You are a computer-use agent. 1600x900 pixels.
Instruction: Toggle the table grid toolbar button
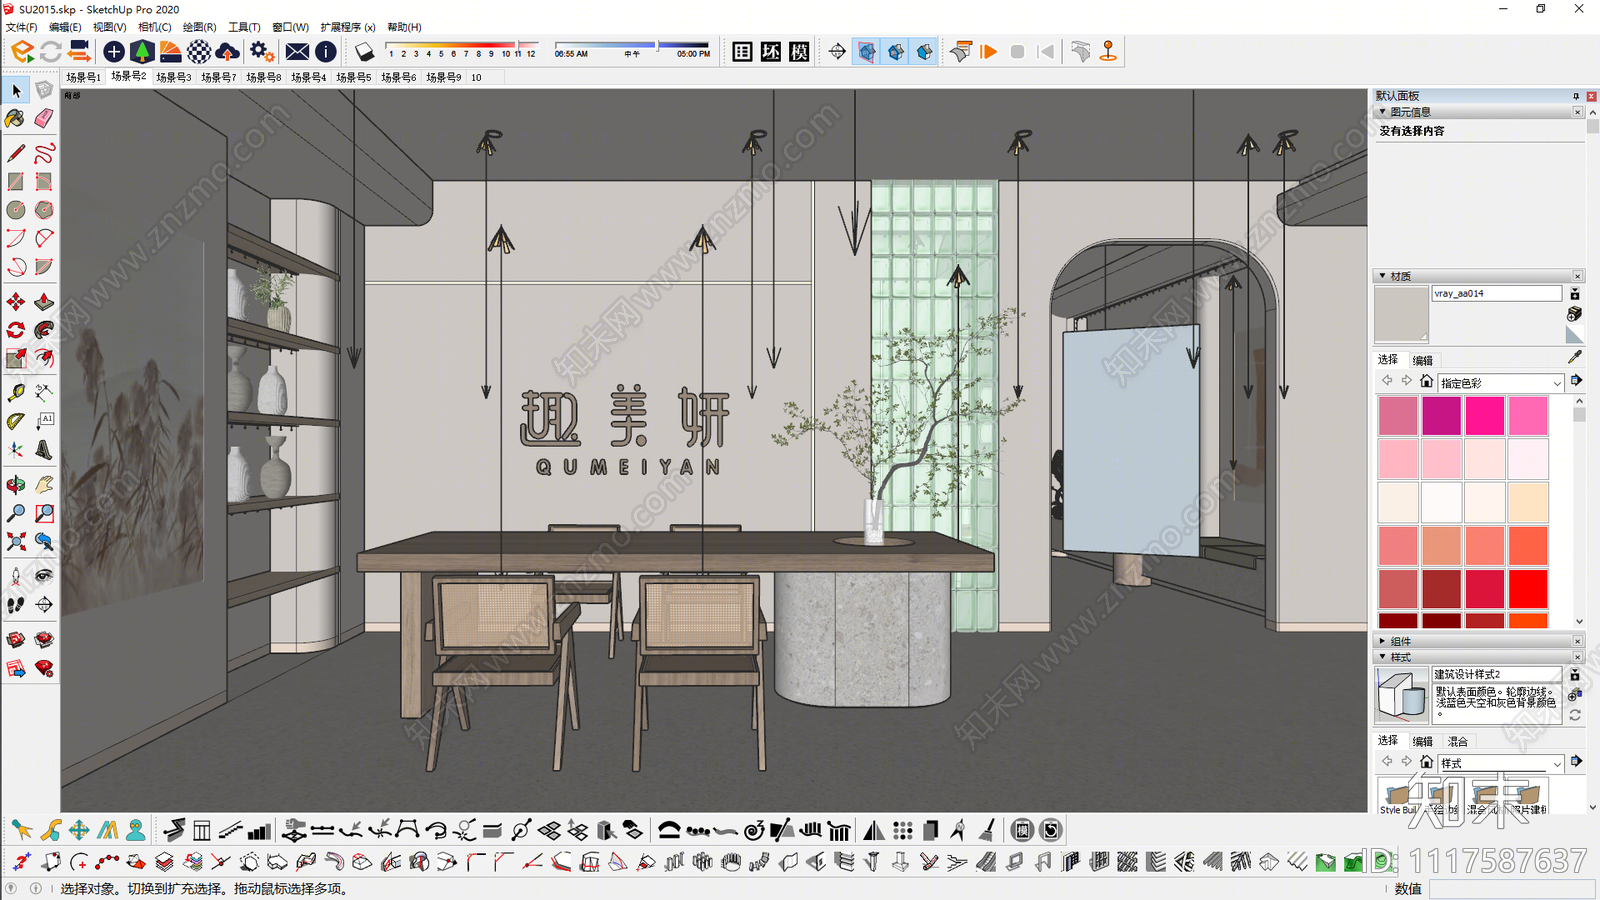point(742,51)
